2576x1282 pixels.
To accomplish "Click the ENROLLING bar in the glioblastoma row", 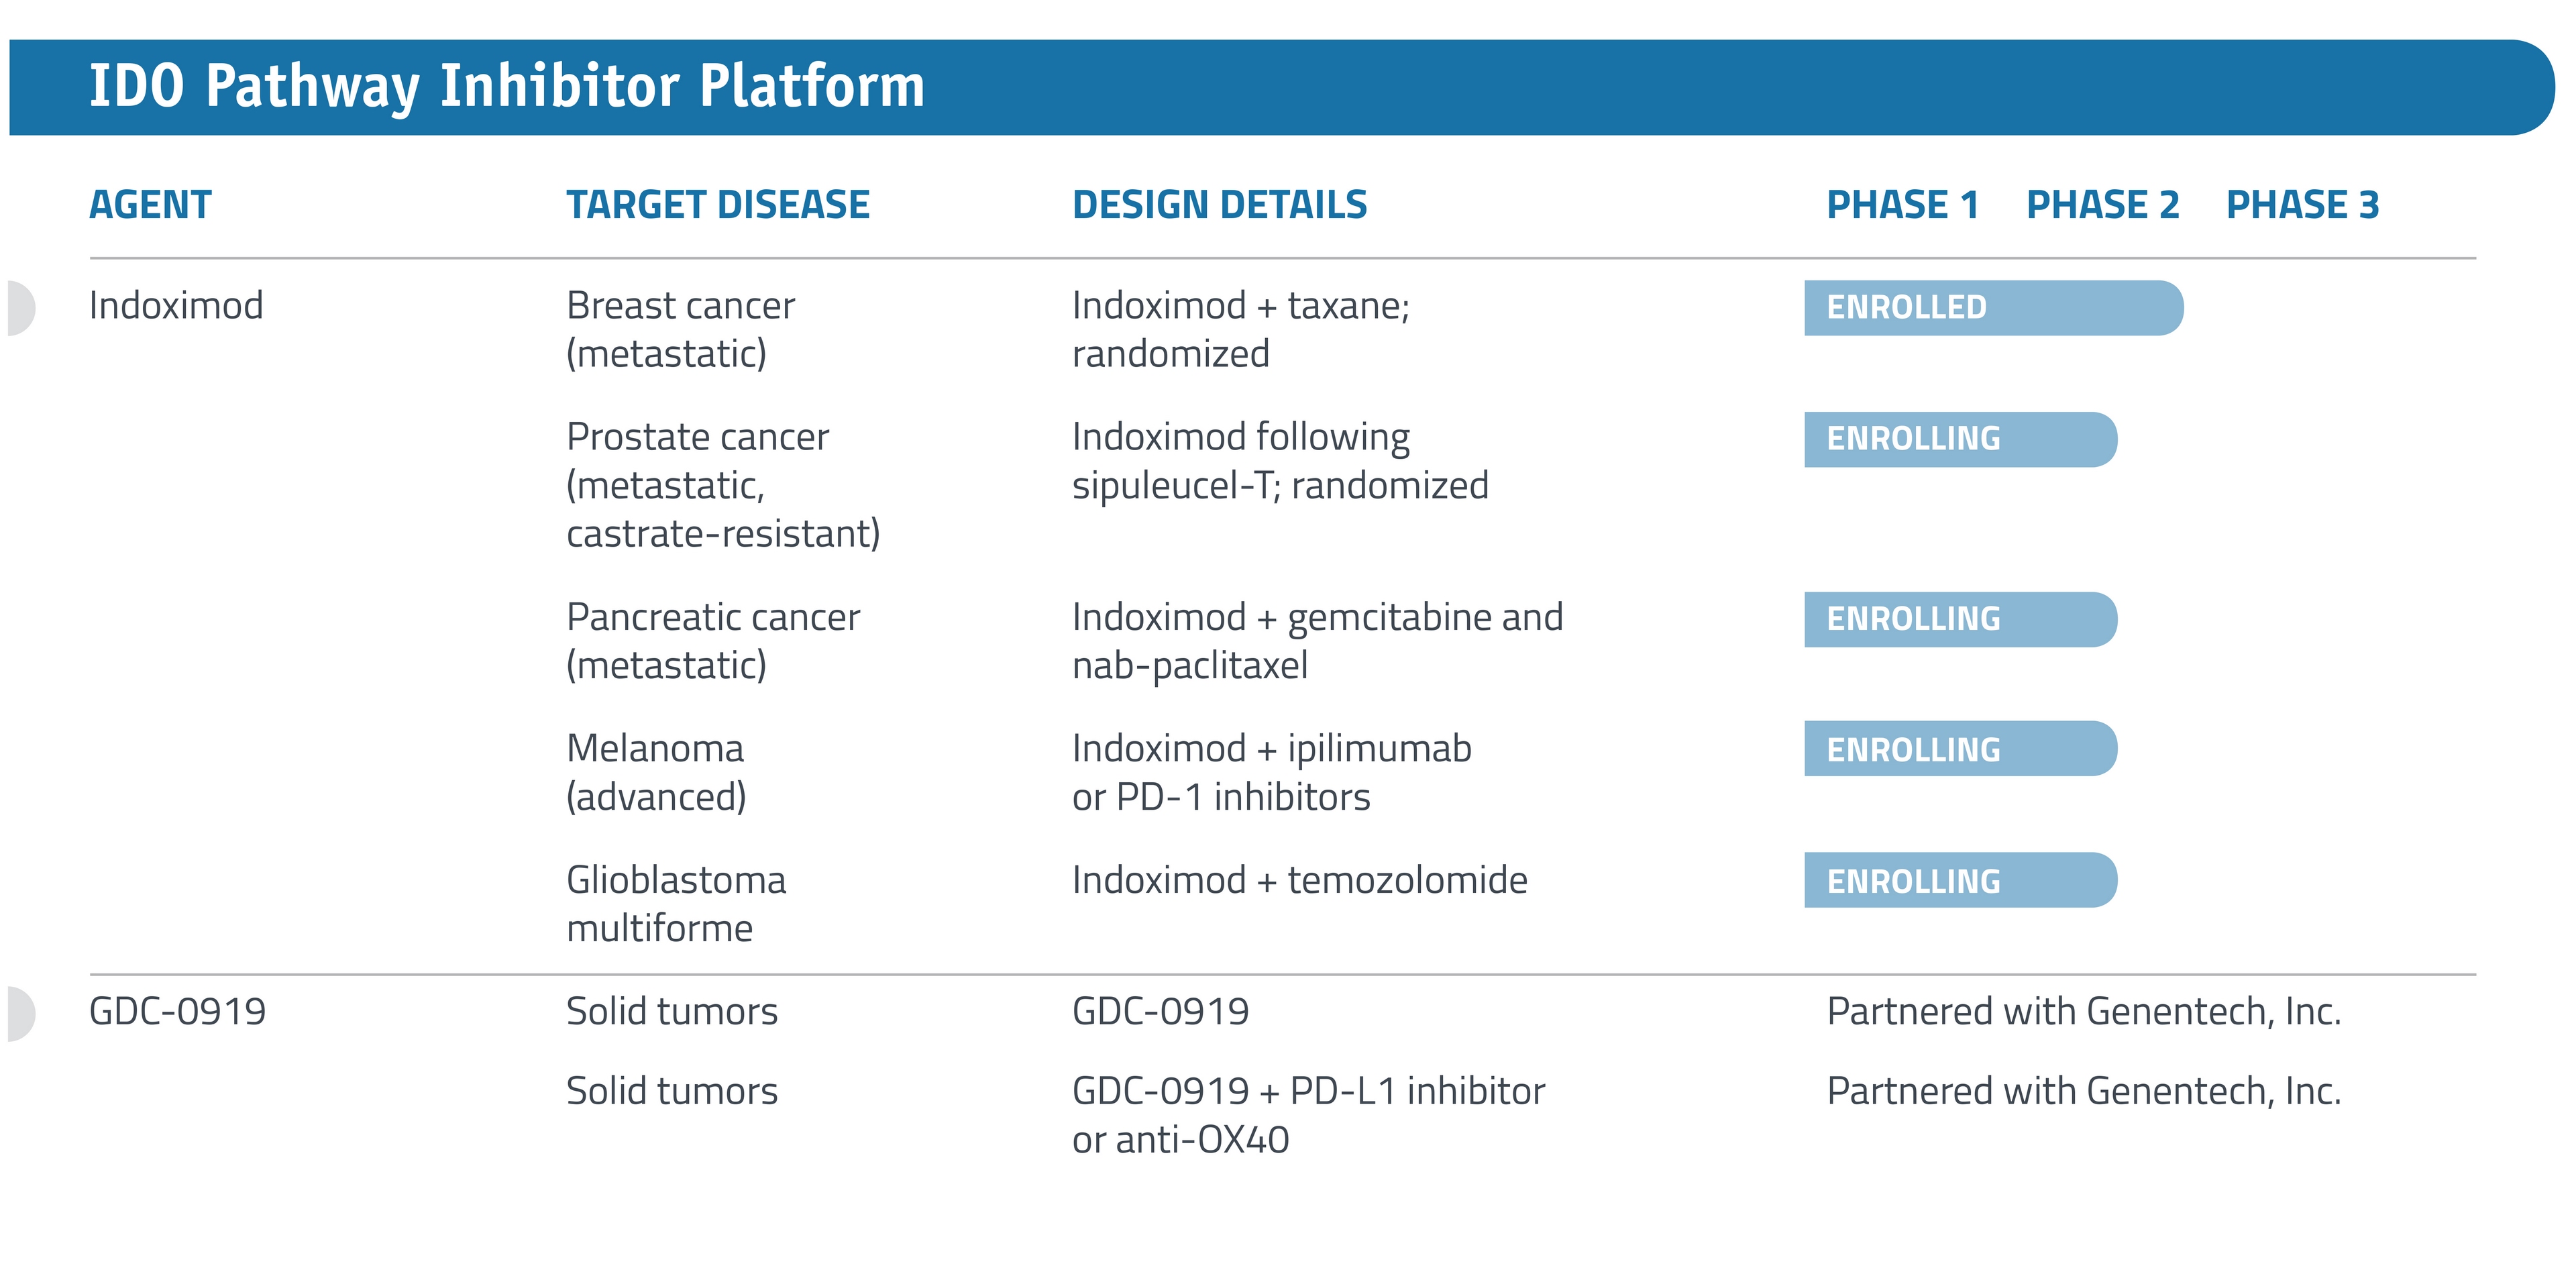I will (1959, 880).
